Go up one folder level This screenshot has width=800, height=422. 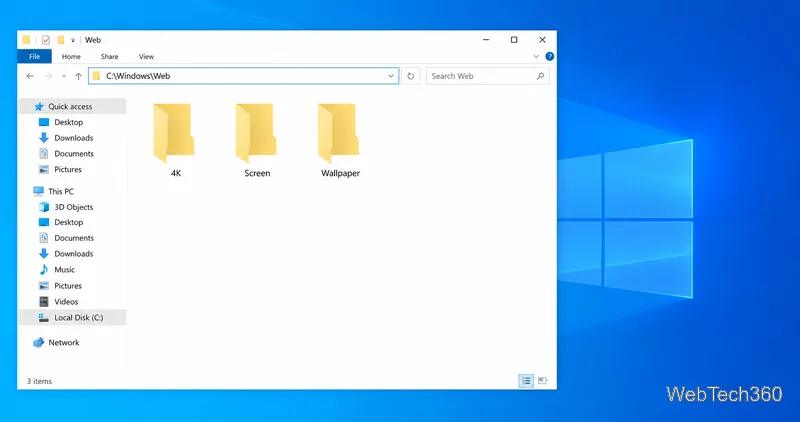click(x=78, y=76)
